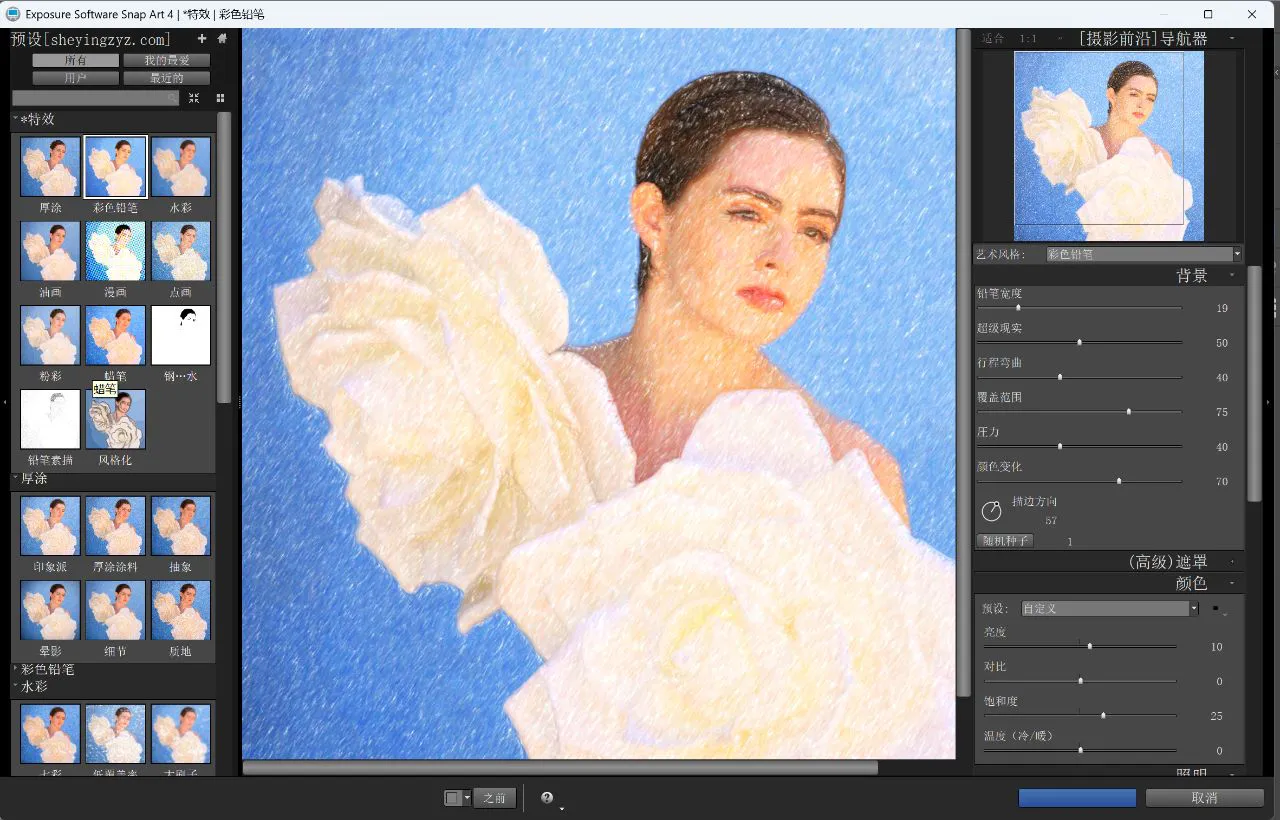This screenshot has width=1280, height=820.
Task: Switch to 最近的 presets tab
Action: click(x=167, y=78)
